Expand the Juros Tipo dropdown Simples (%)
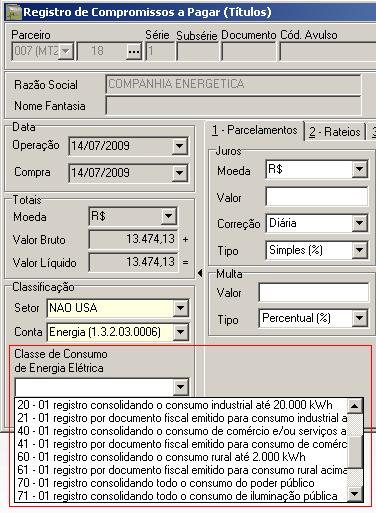Screen dimensions: 376x513 tap(360, 250)
